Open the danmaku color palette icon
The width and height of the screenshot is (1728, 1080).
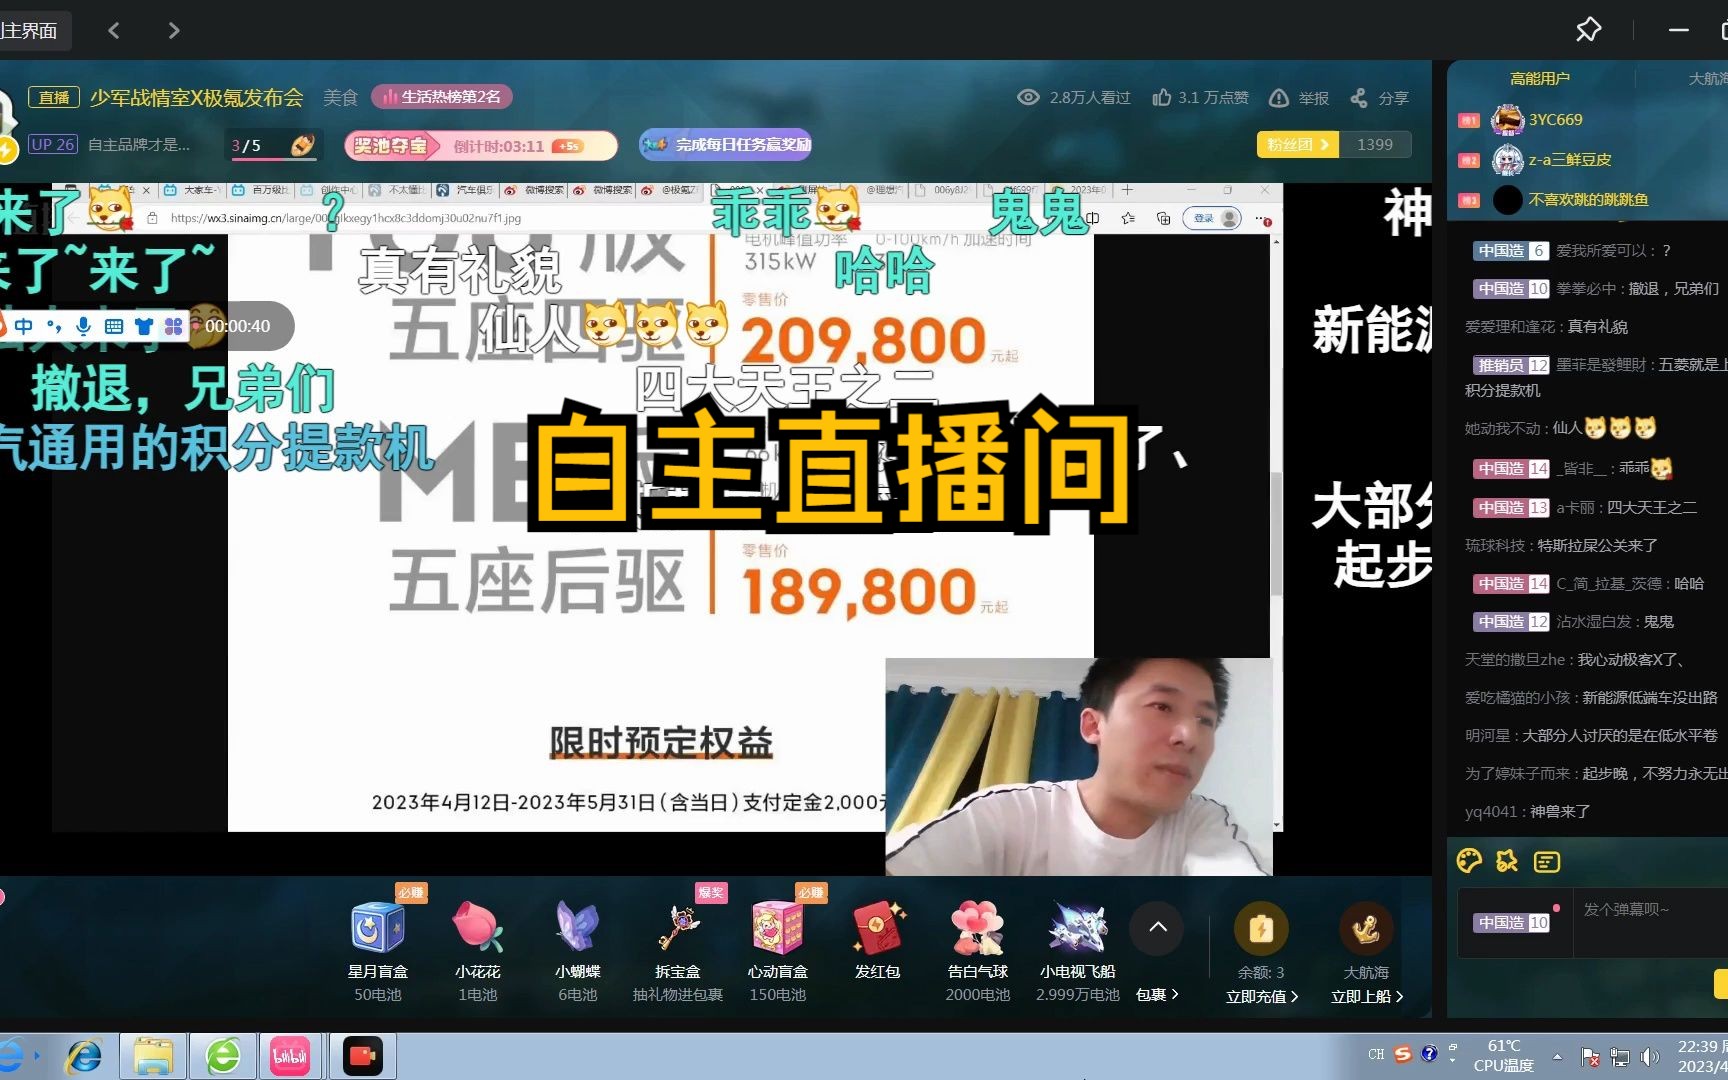point(1469,861)
